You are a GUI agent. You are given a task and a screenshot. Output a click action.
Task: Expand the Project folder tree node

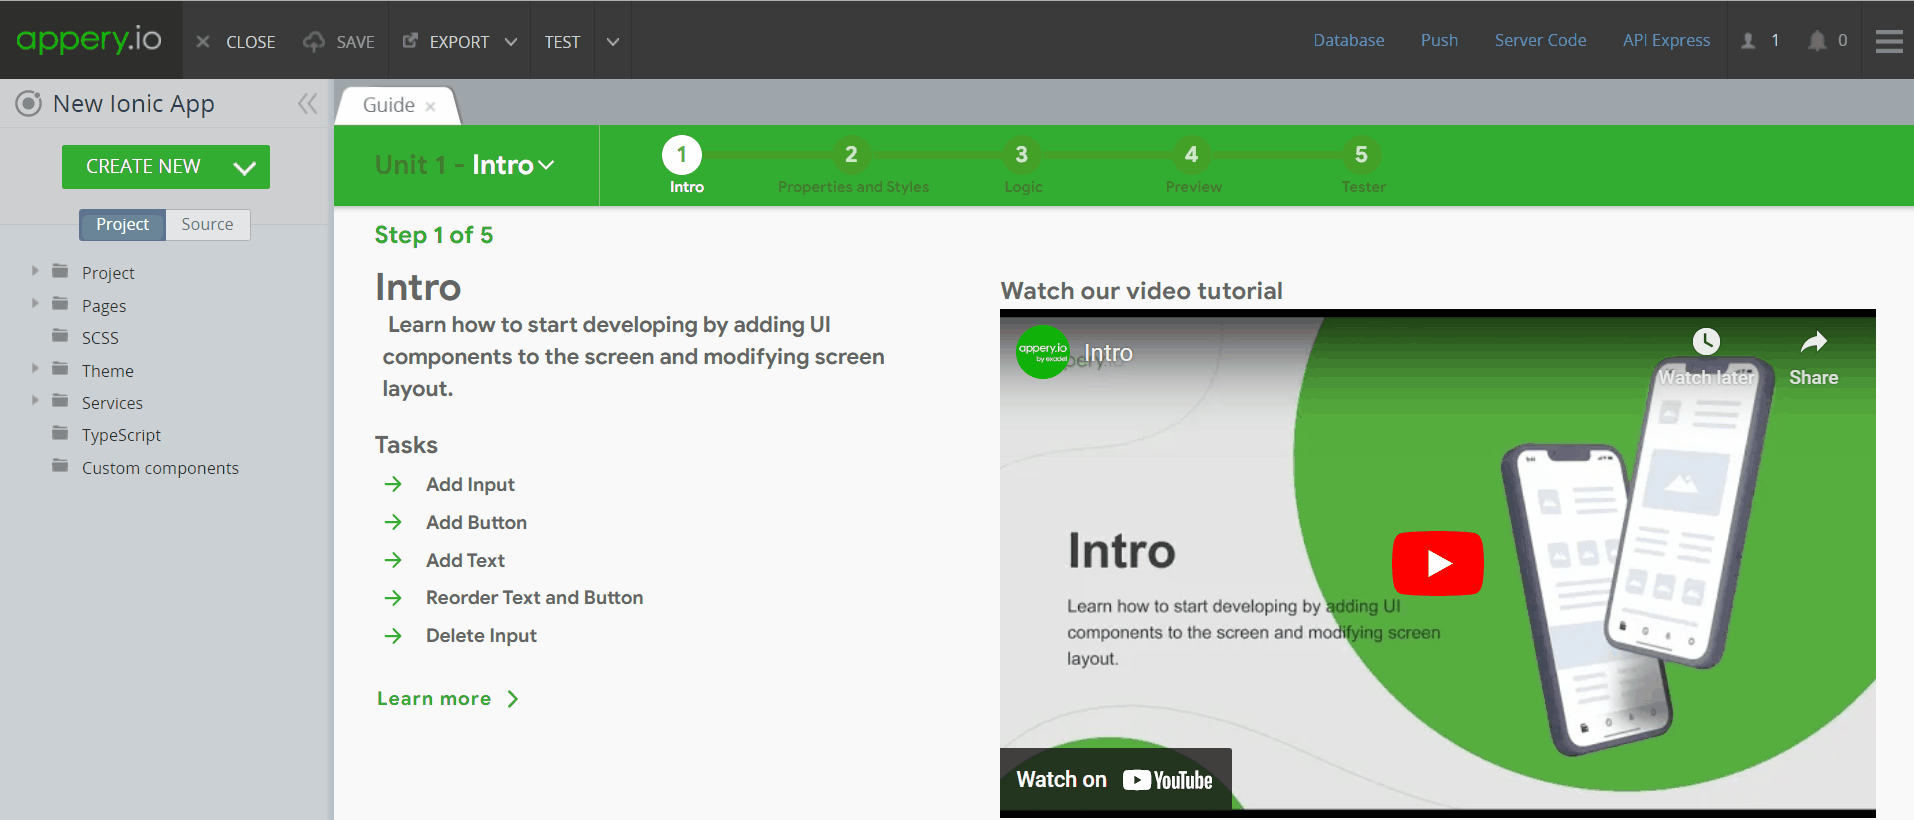35,271
